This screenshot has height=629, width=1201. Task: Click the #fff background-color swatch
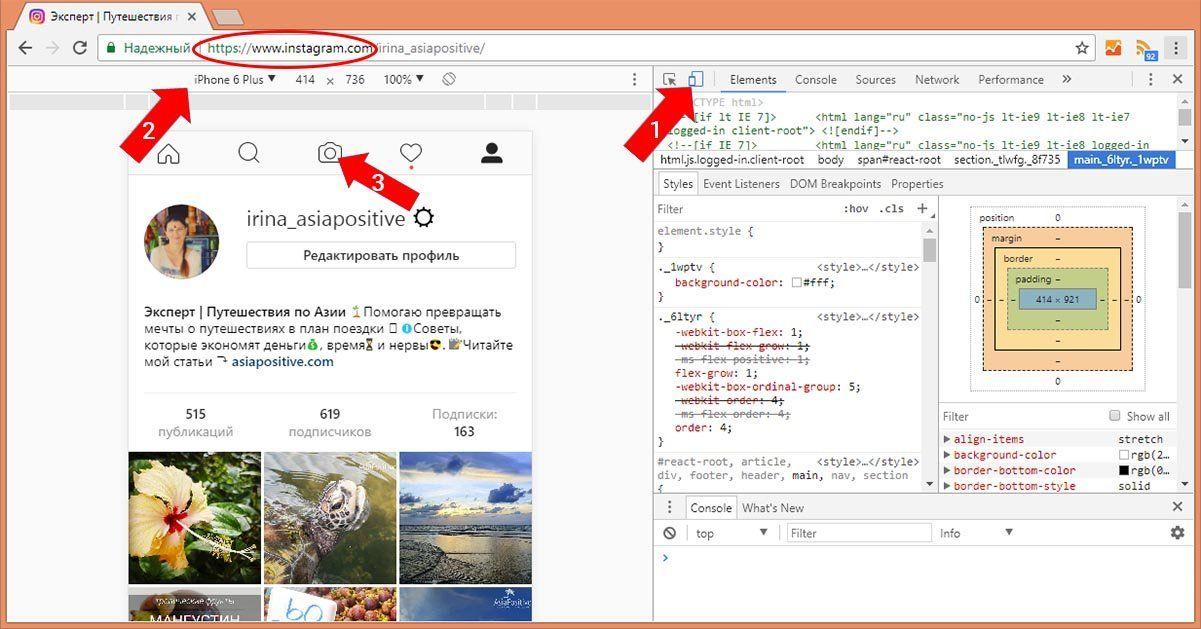[797, 283]
